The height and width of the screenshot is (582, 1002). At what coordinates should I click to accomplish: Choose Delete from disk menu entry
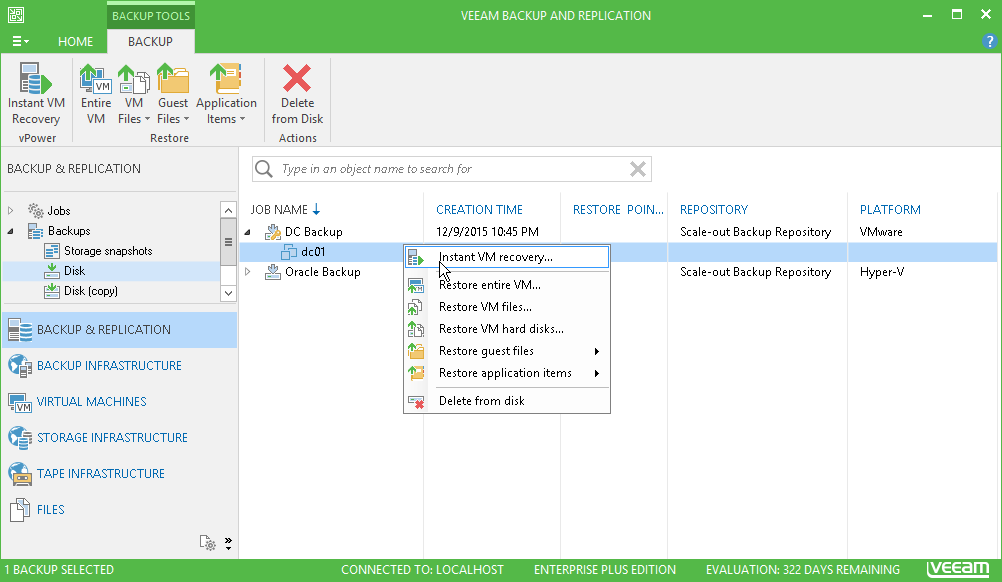coord(481,401)
